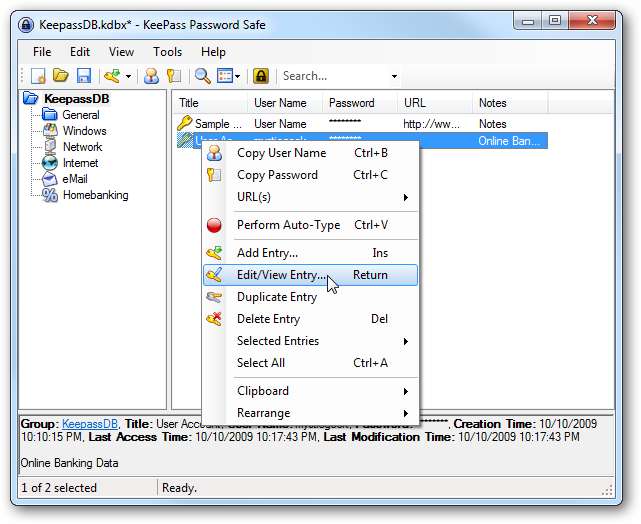Choose Copy User Name from context menu

click(310, 153)
